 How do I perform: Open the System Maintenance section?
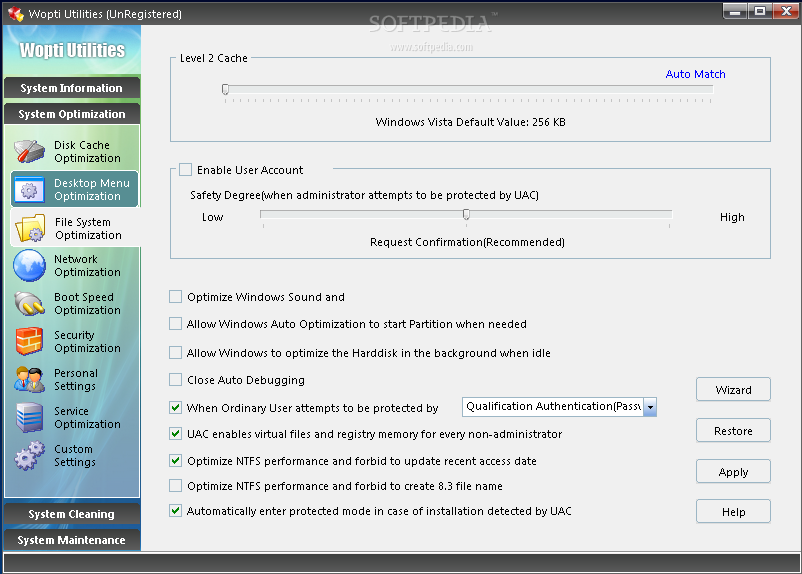(72, 540)
